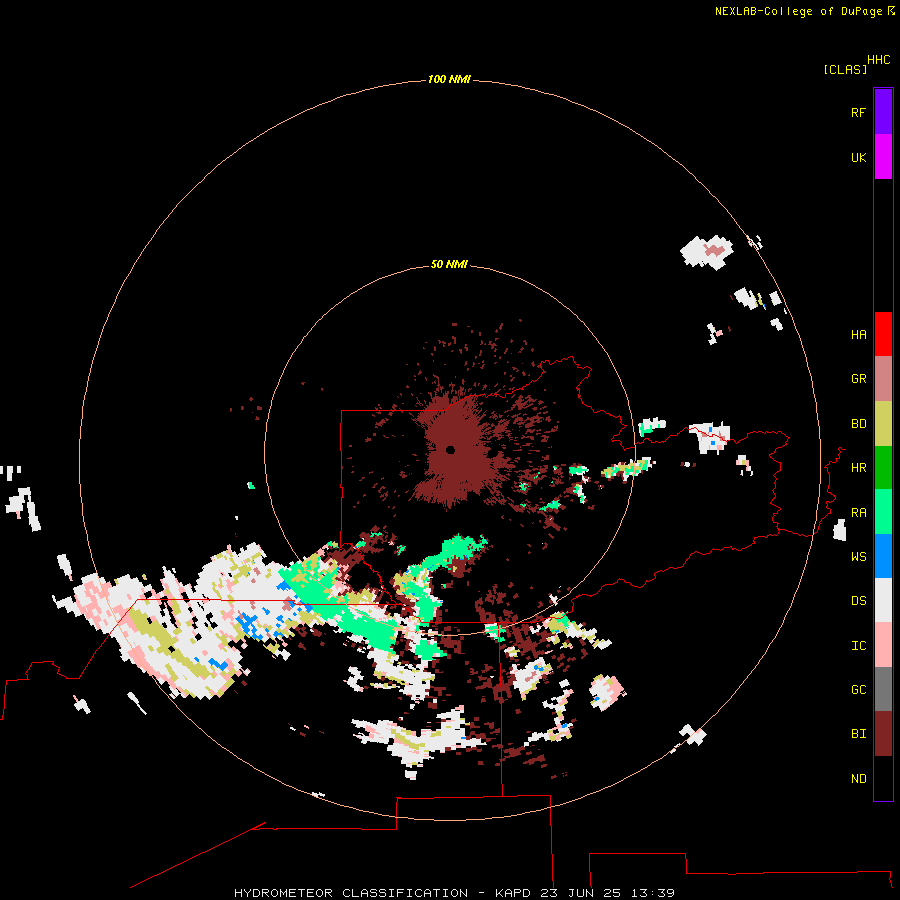The image size is (900, 900).
Task: Select the BD yellow legend block
Action: tap(883, 424)
